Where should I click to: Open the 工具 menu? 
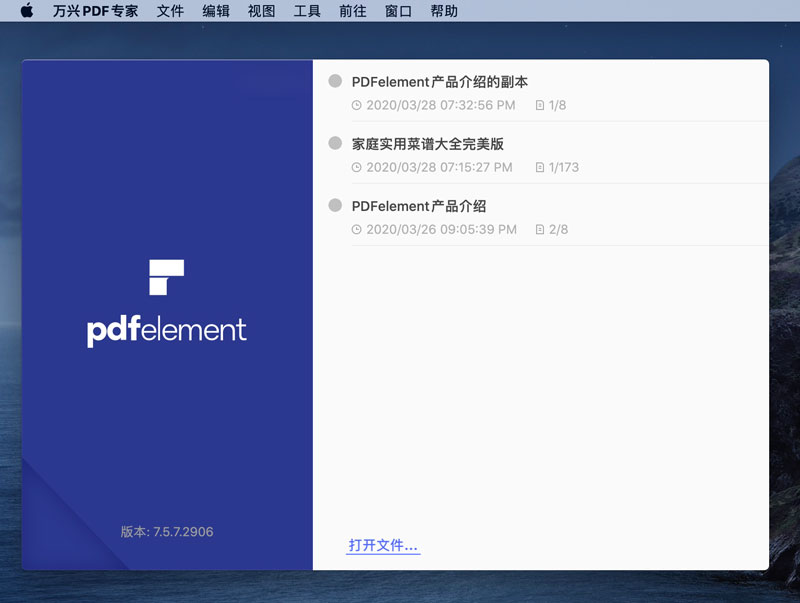(x=306, y=12)
